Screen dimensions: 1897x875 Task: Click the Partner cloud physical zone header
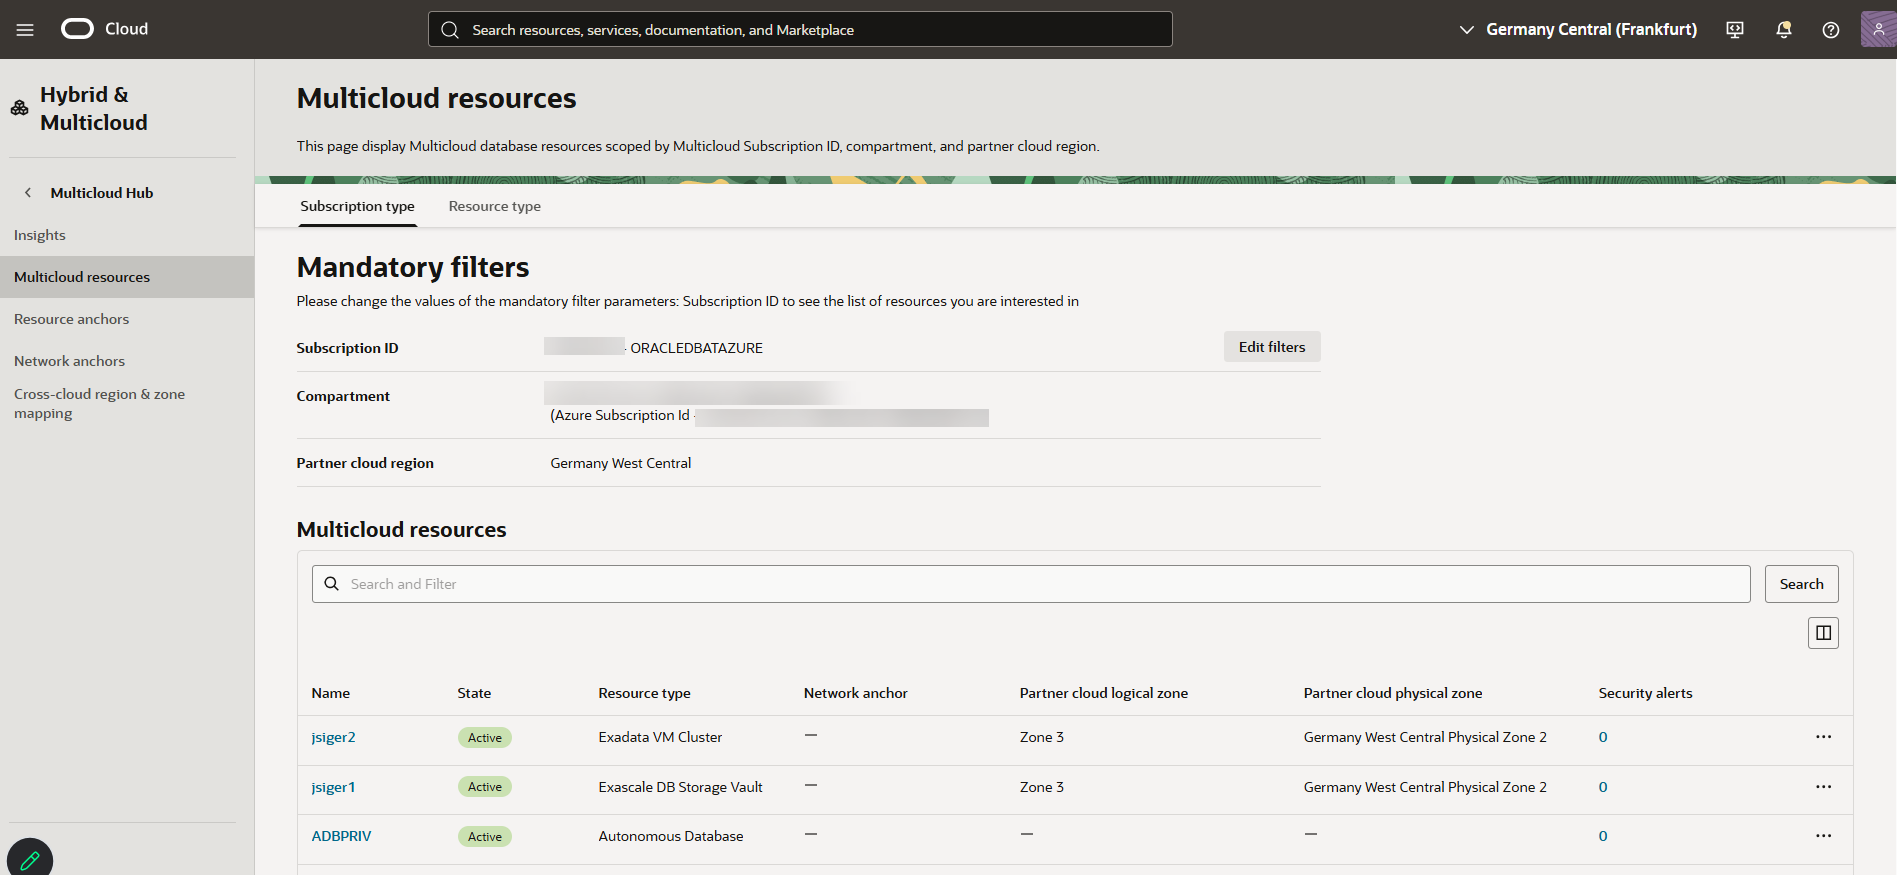1393,693
